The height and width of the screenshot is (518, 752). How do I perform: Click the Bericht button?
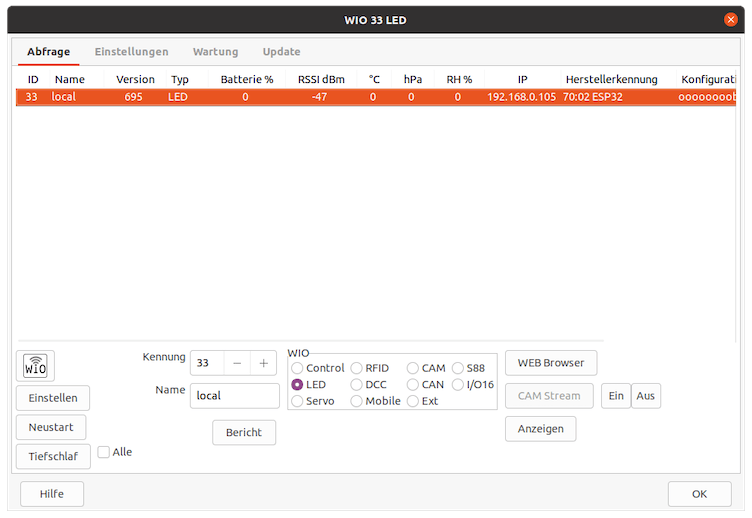click(x=244, y=432)
